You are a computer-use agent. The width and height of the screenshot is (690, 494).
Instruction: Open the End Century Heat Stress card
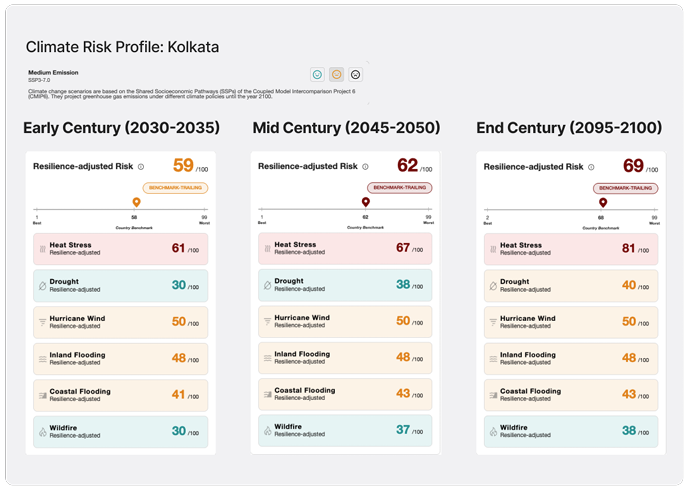coord(571,248)
